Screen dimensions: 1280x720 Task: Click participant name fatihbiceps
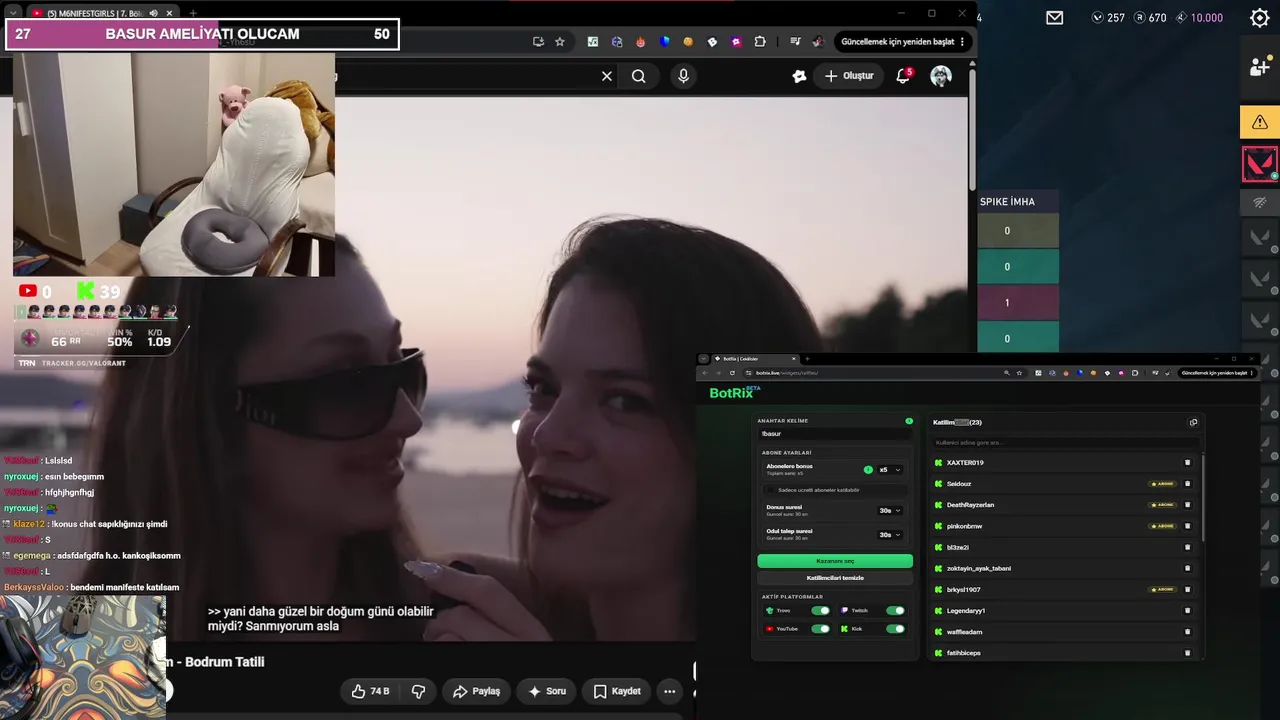pyautogui.click(x=964, y=653)
